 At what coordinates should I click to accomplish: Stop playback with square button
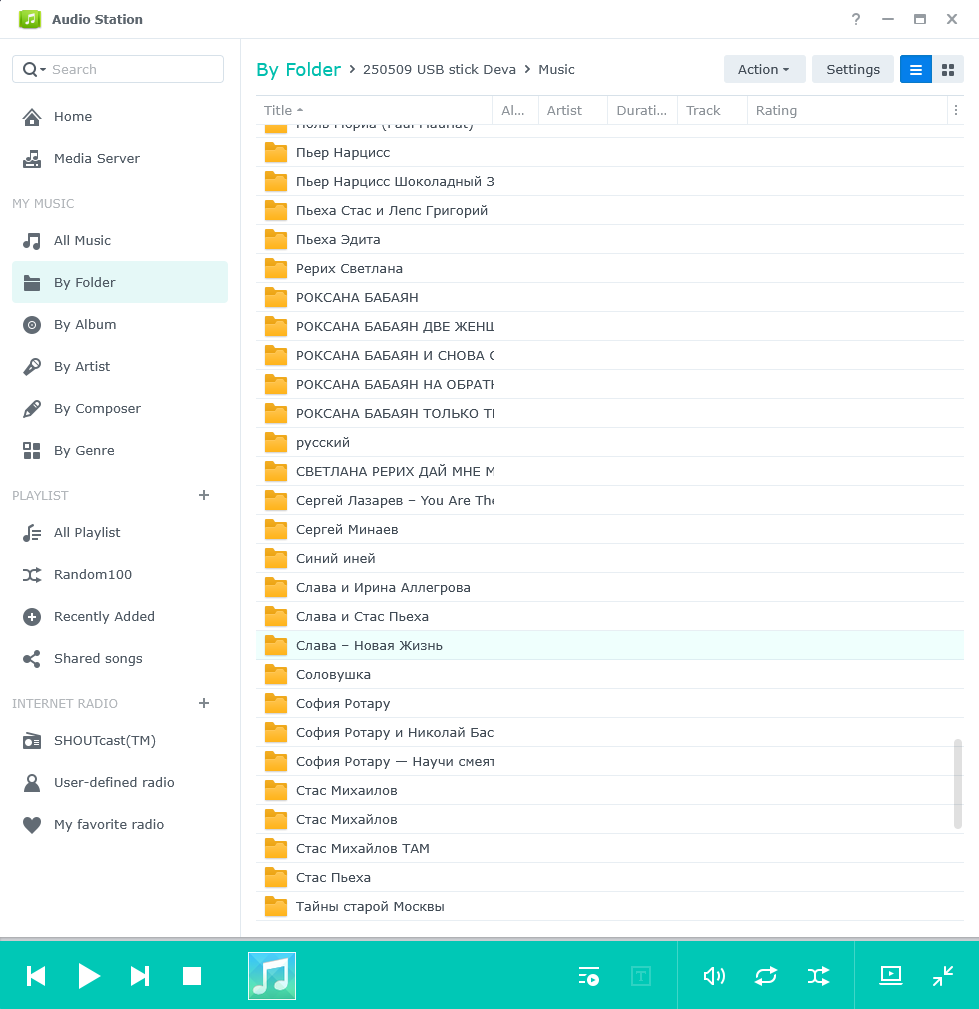click(x=192, y=976)
